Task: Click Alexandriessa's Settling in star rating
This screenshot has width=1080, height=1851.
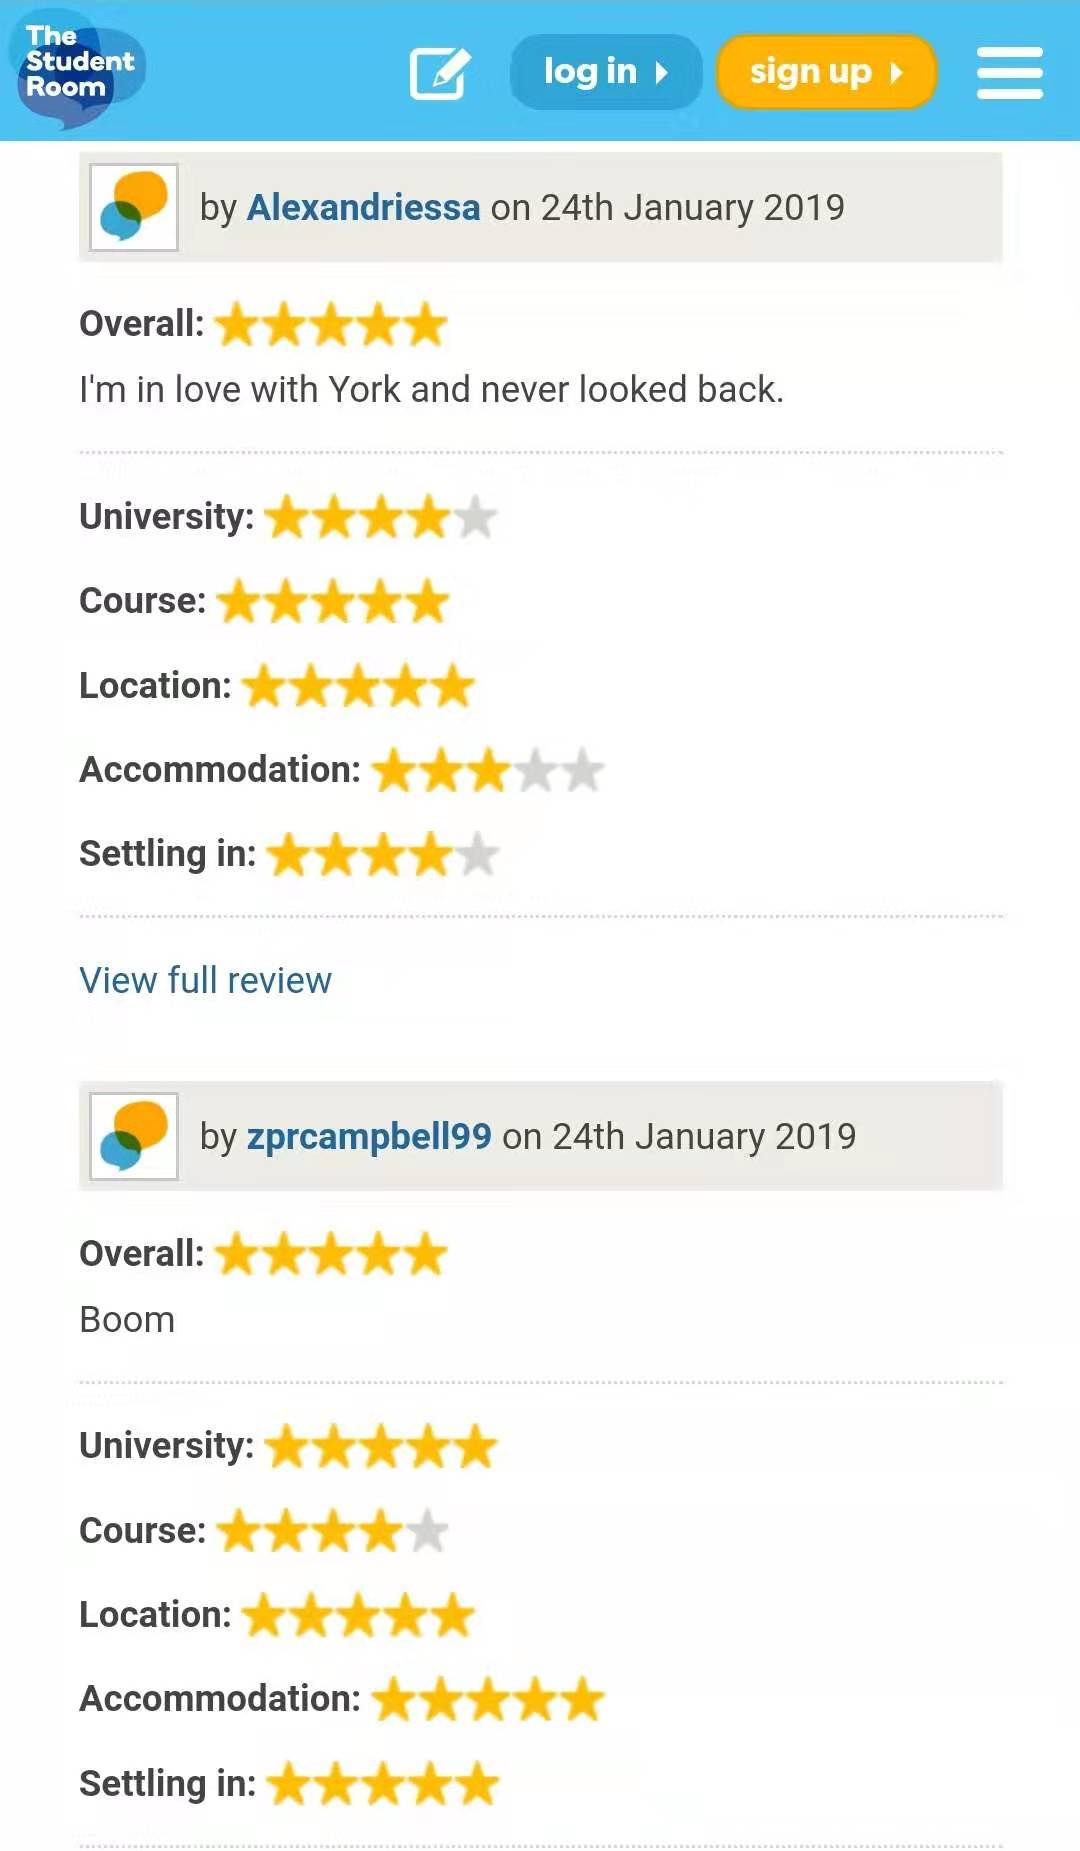Action: click(x=383, y=855)
